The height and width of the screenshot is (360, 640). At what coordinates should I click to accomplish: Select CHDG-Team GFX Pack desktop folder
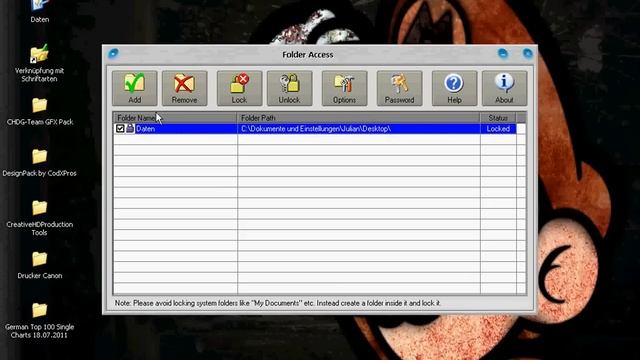[40, 111]
